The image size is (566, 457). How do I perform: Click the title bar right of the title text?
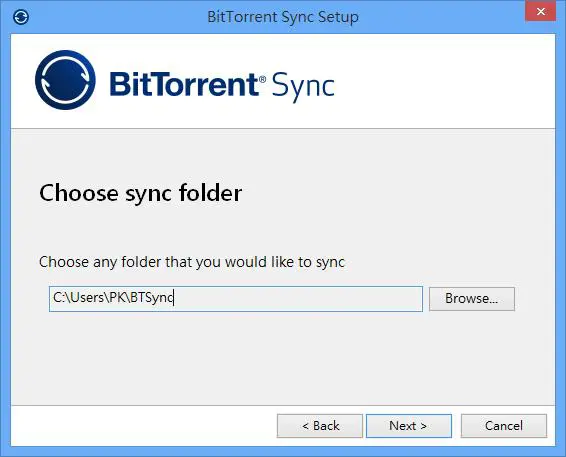440,17
